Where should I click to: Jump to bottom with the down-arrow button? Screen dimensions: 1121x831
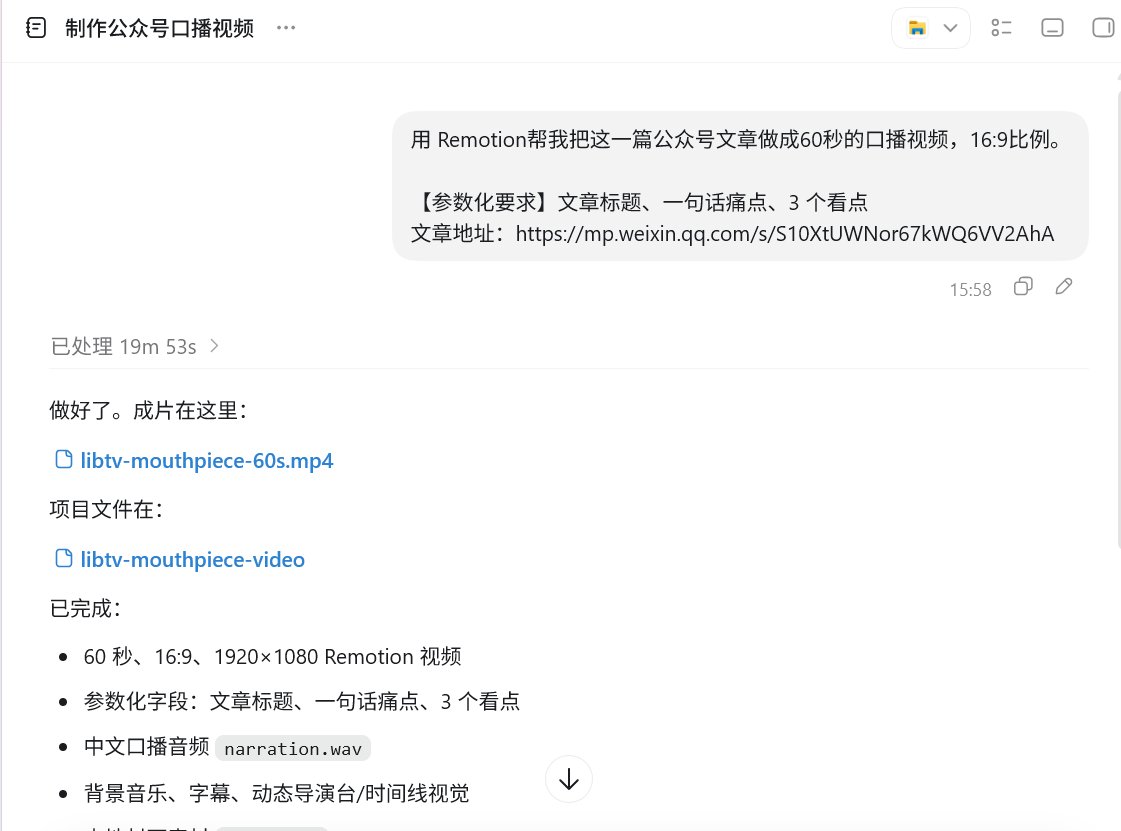click(x=568, y=779)
